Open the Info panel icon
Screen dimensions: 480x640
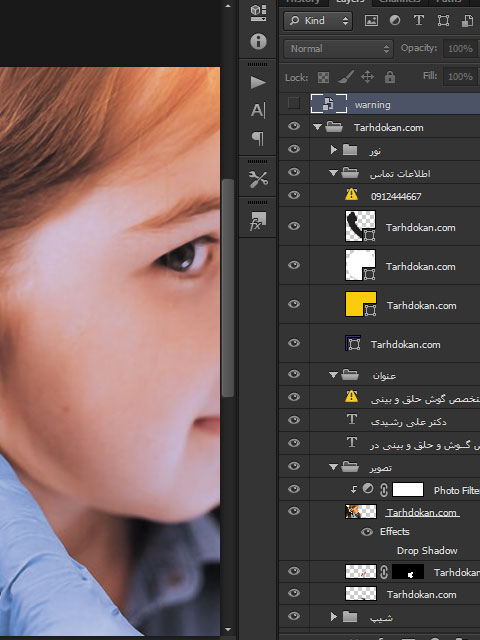coord(258,42)
